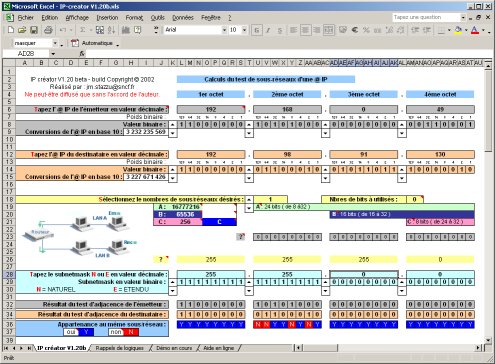Image resolution: width=495 pixels, height=364 pixels.
Task: Toggle Underline (S) formatting
Action: pyautogui.click(x=280, y=30)
